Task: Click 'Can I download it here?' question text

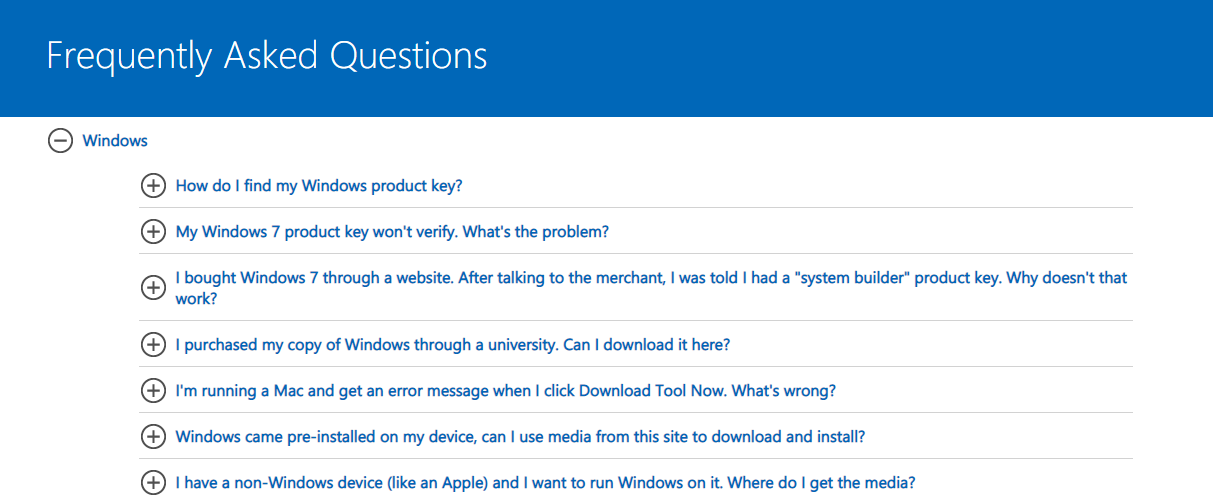Action: (647, 345)
